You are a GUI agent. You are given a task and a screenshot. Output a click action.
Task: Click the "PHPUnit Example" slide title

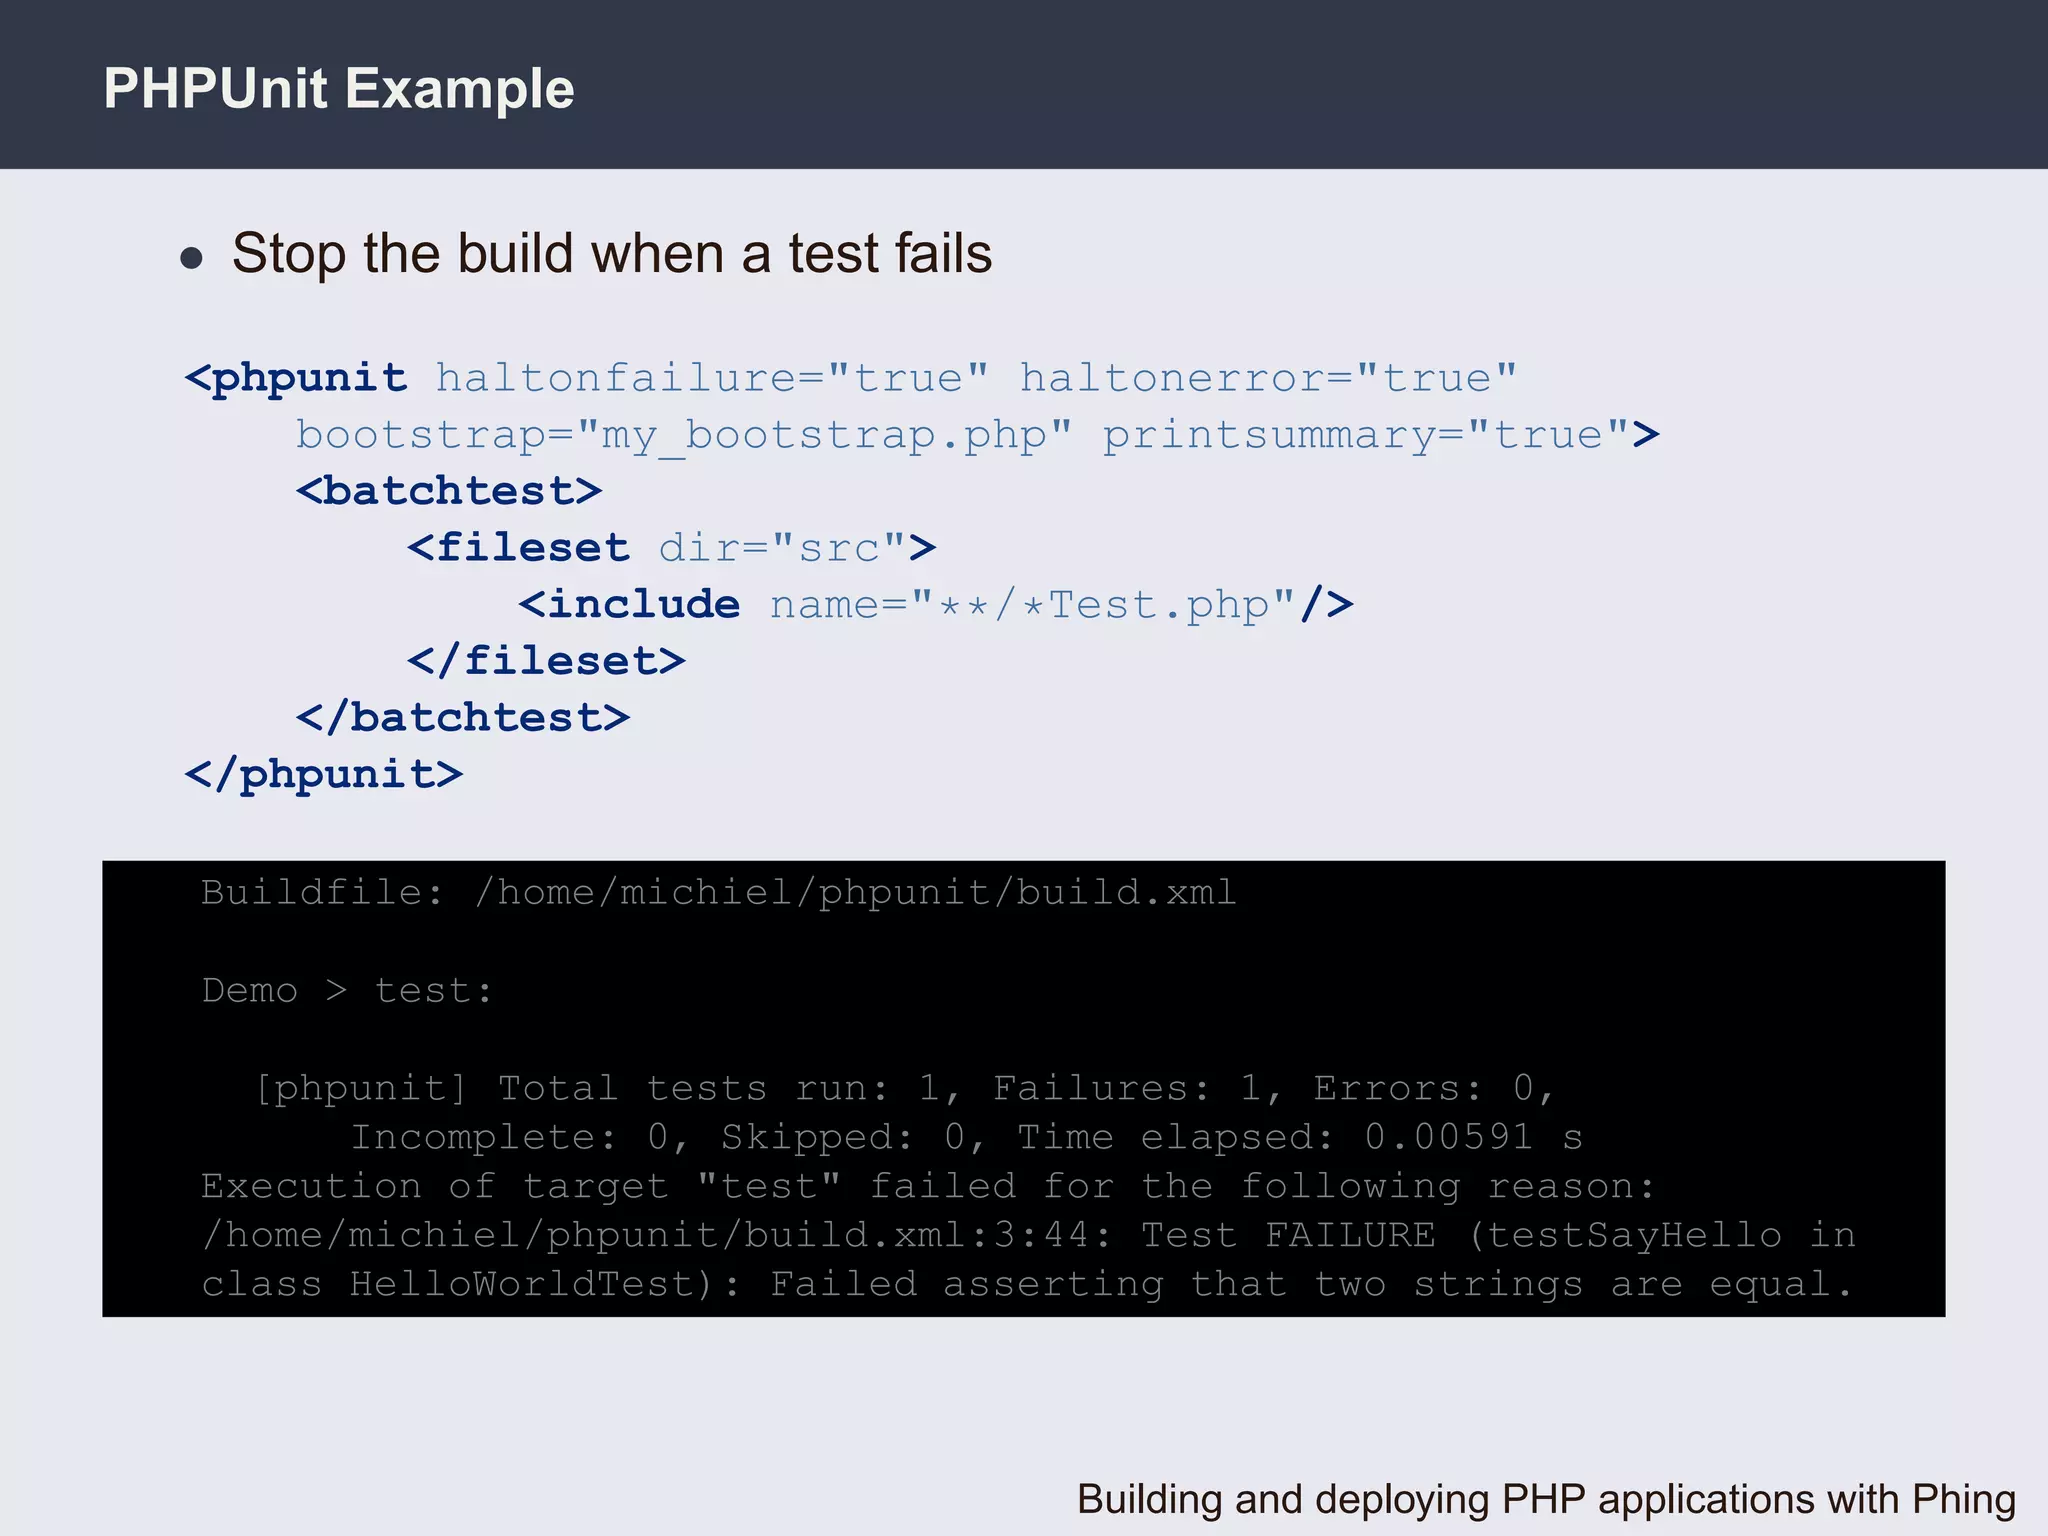(x=338, y=89)
